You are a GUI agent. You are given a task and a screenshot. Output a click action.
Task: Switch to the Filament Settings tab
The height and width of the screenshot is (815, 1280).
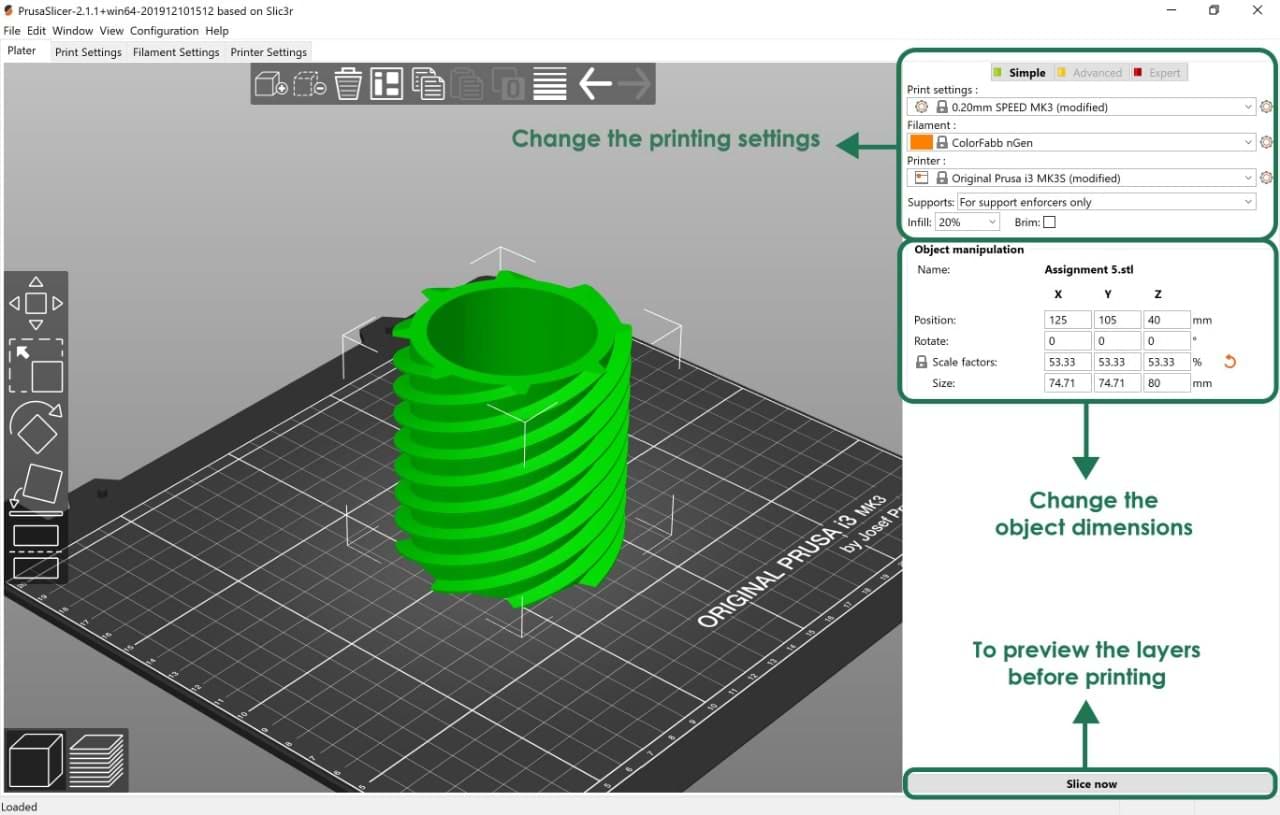[x=176, y=52]
